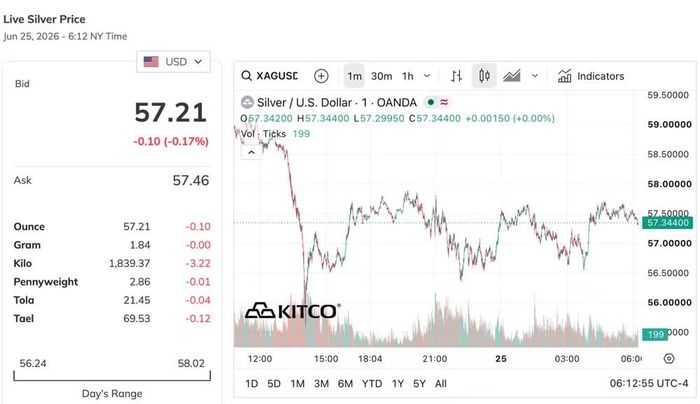
Task: Click the KITCO logo on chart
Action: tap(293, 311)
